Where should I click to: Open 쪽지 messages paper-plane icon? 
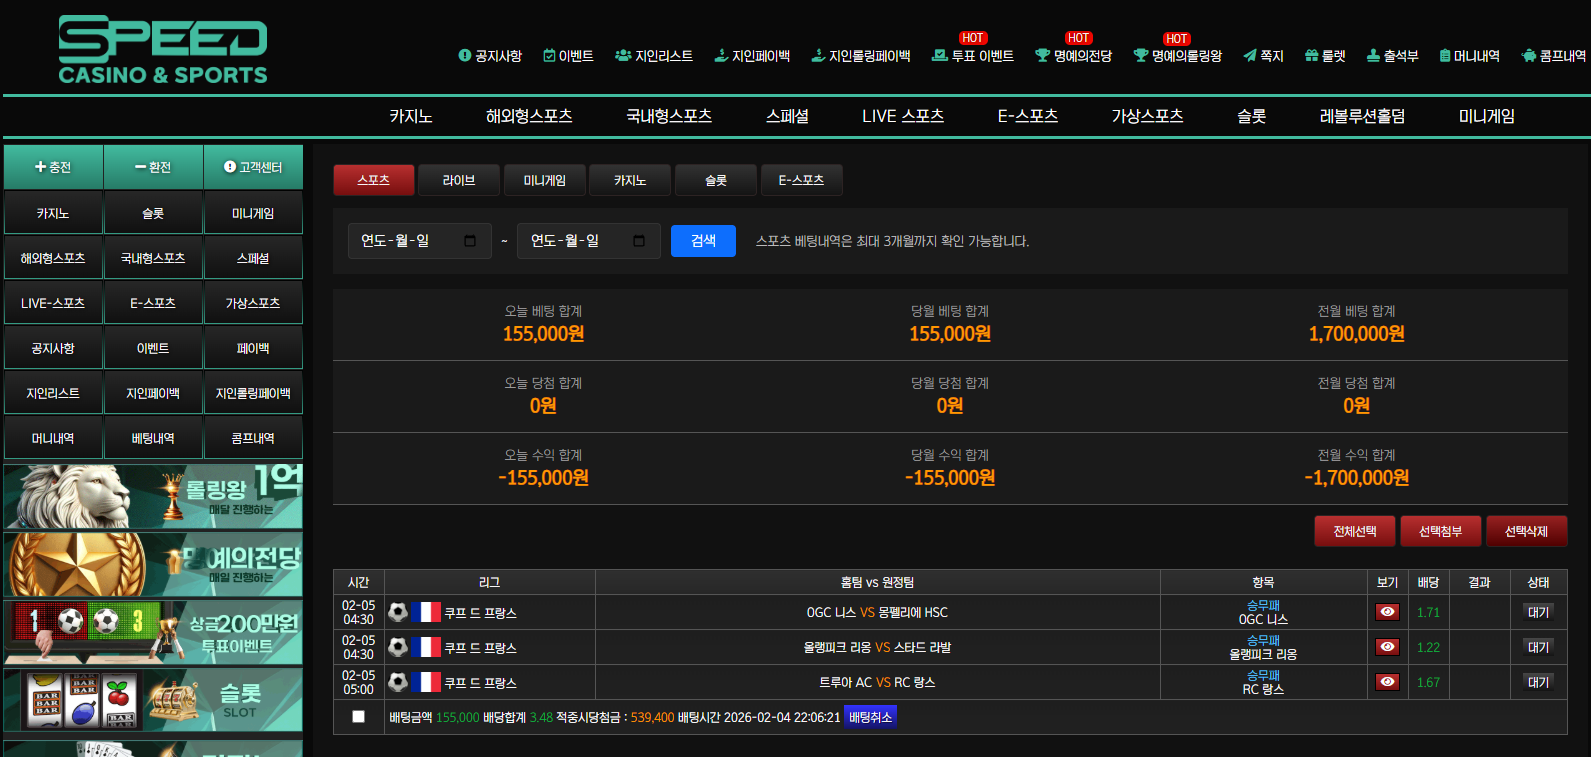pos(1249,56)
